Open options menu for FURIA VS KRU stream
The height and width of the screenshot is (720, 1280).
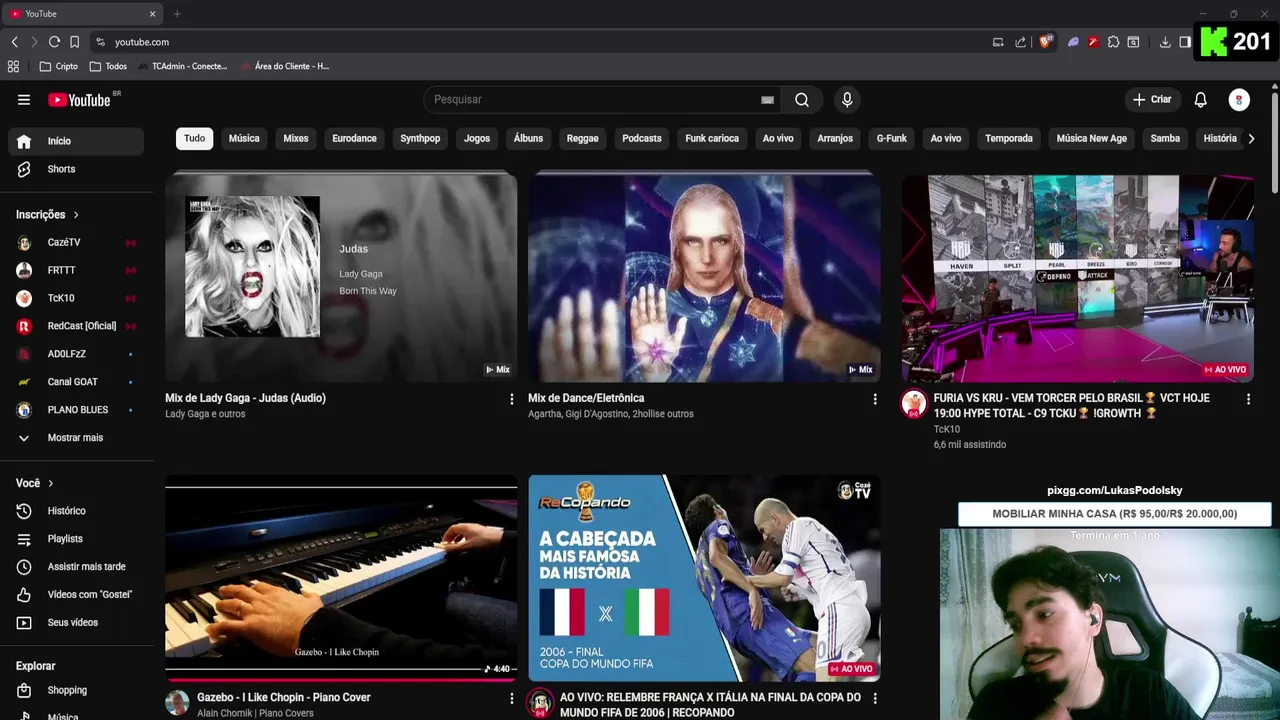click(x=1248, y=399)
